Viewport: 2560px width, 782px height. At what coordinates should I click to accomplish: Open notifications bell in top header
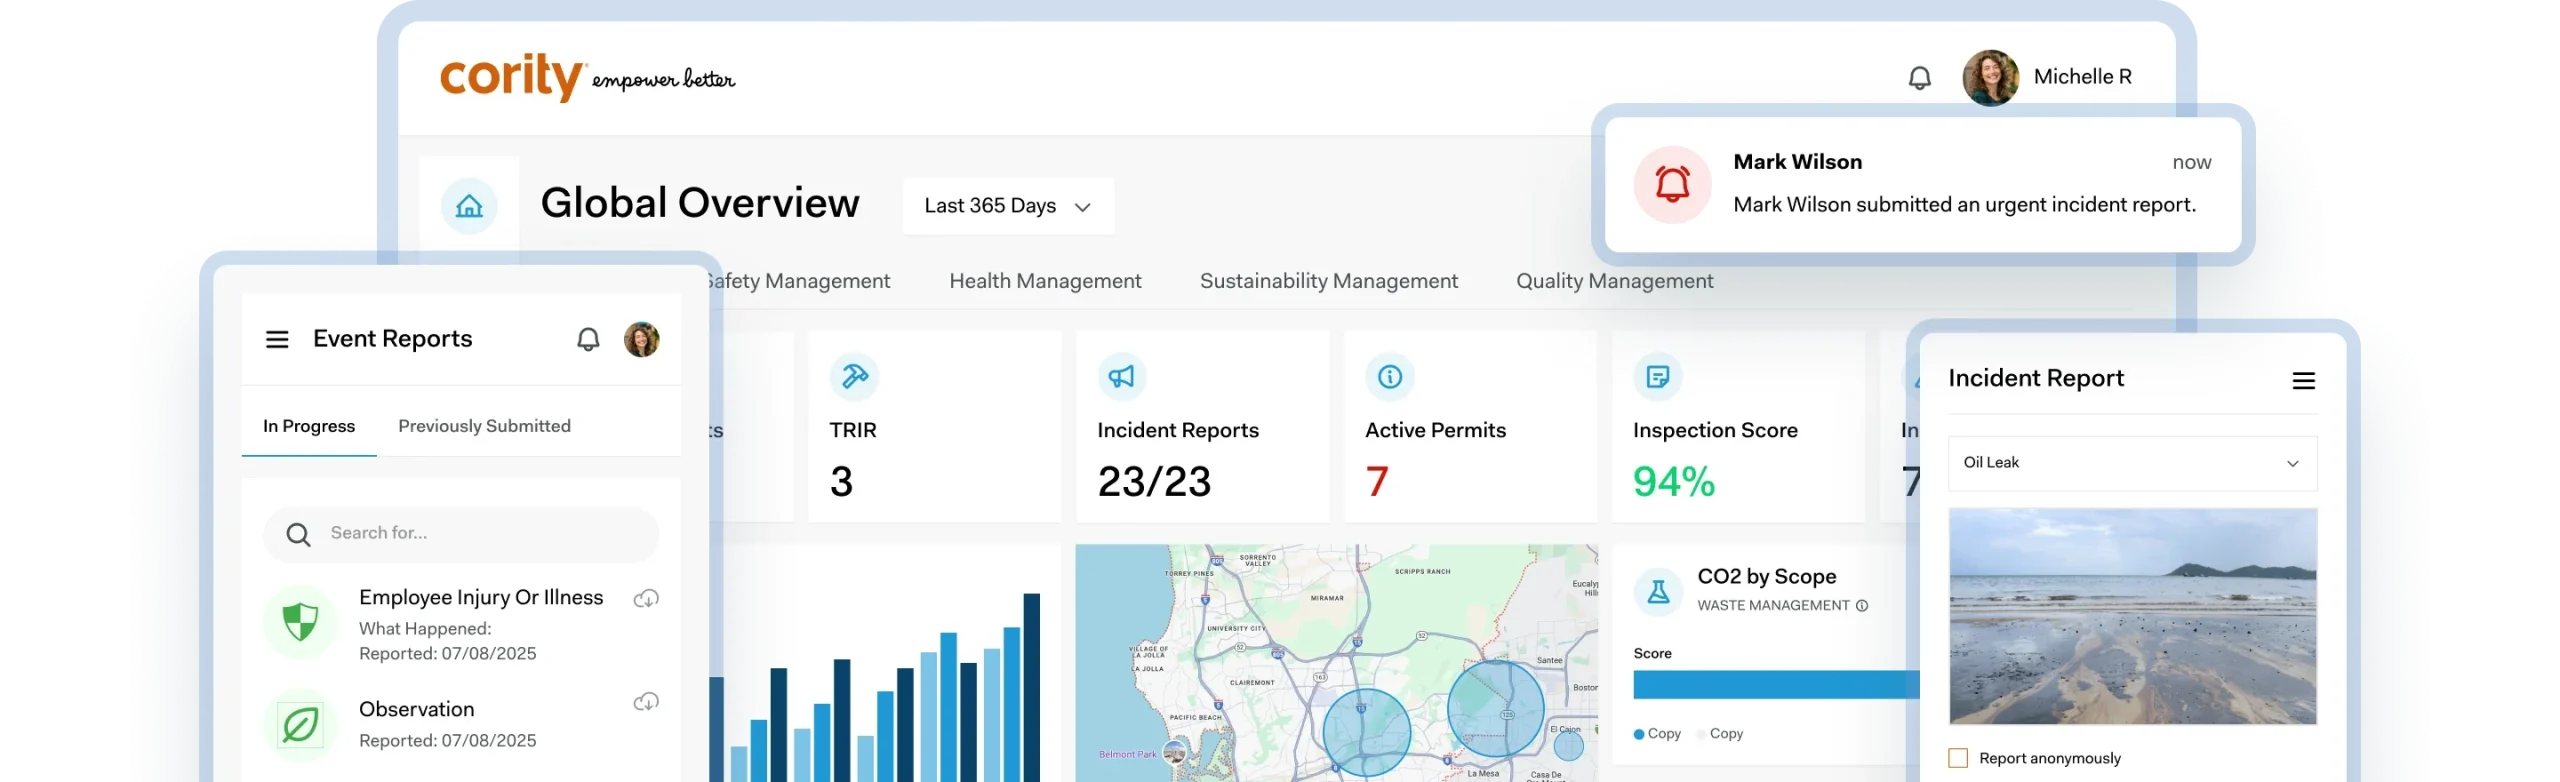pos(1919,78)
